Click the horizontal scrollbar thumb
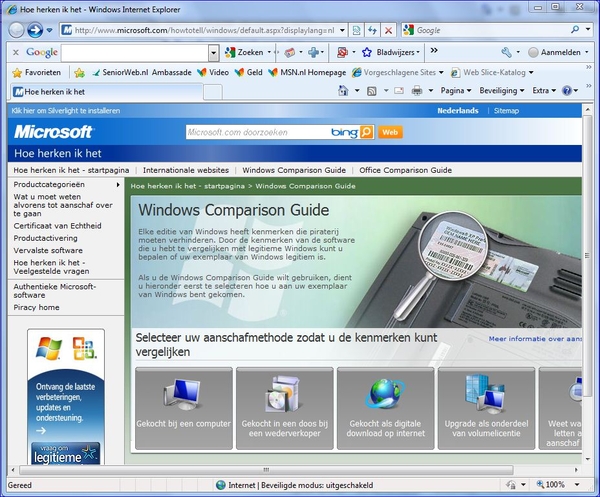 click(x=266, y=469)
